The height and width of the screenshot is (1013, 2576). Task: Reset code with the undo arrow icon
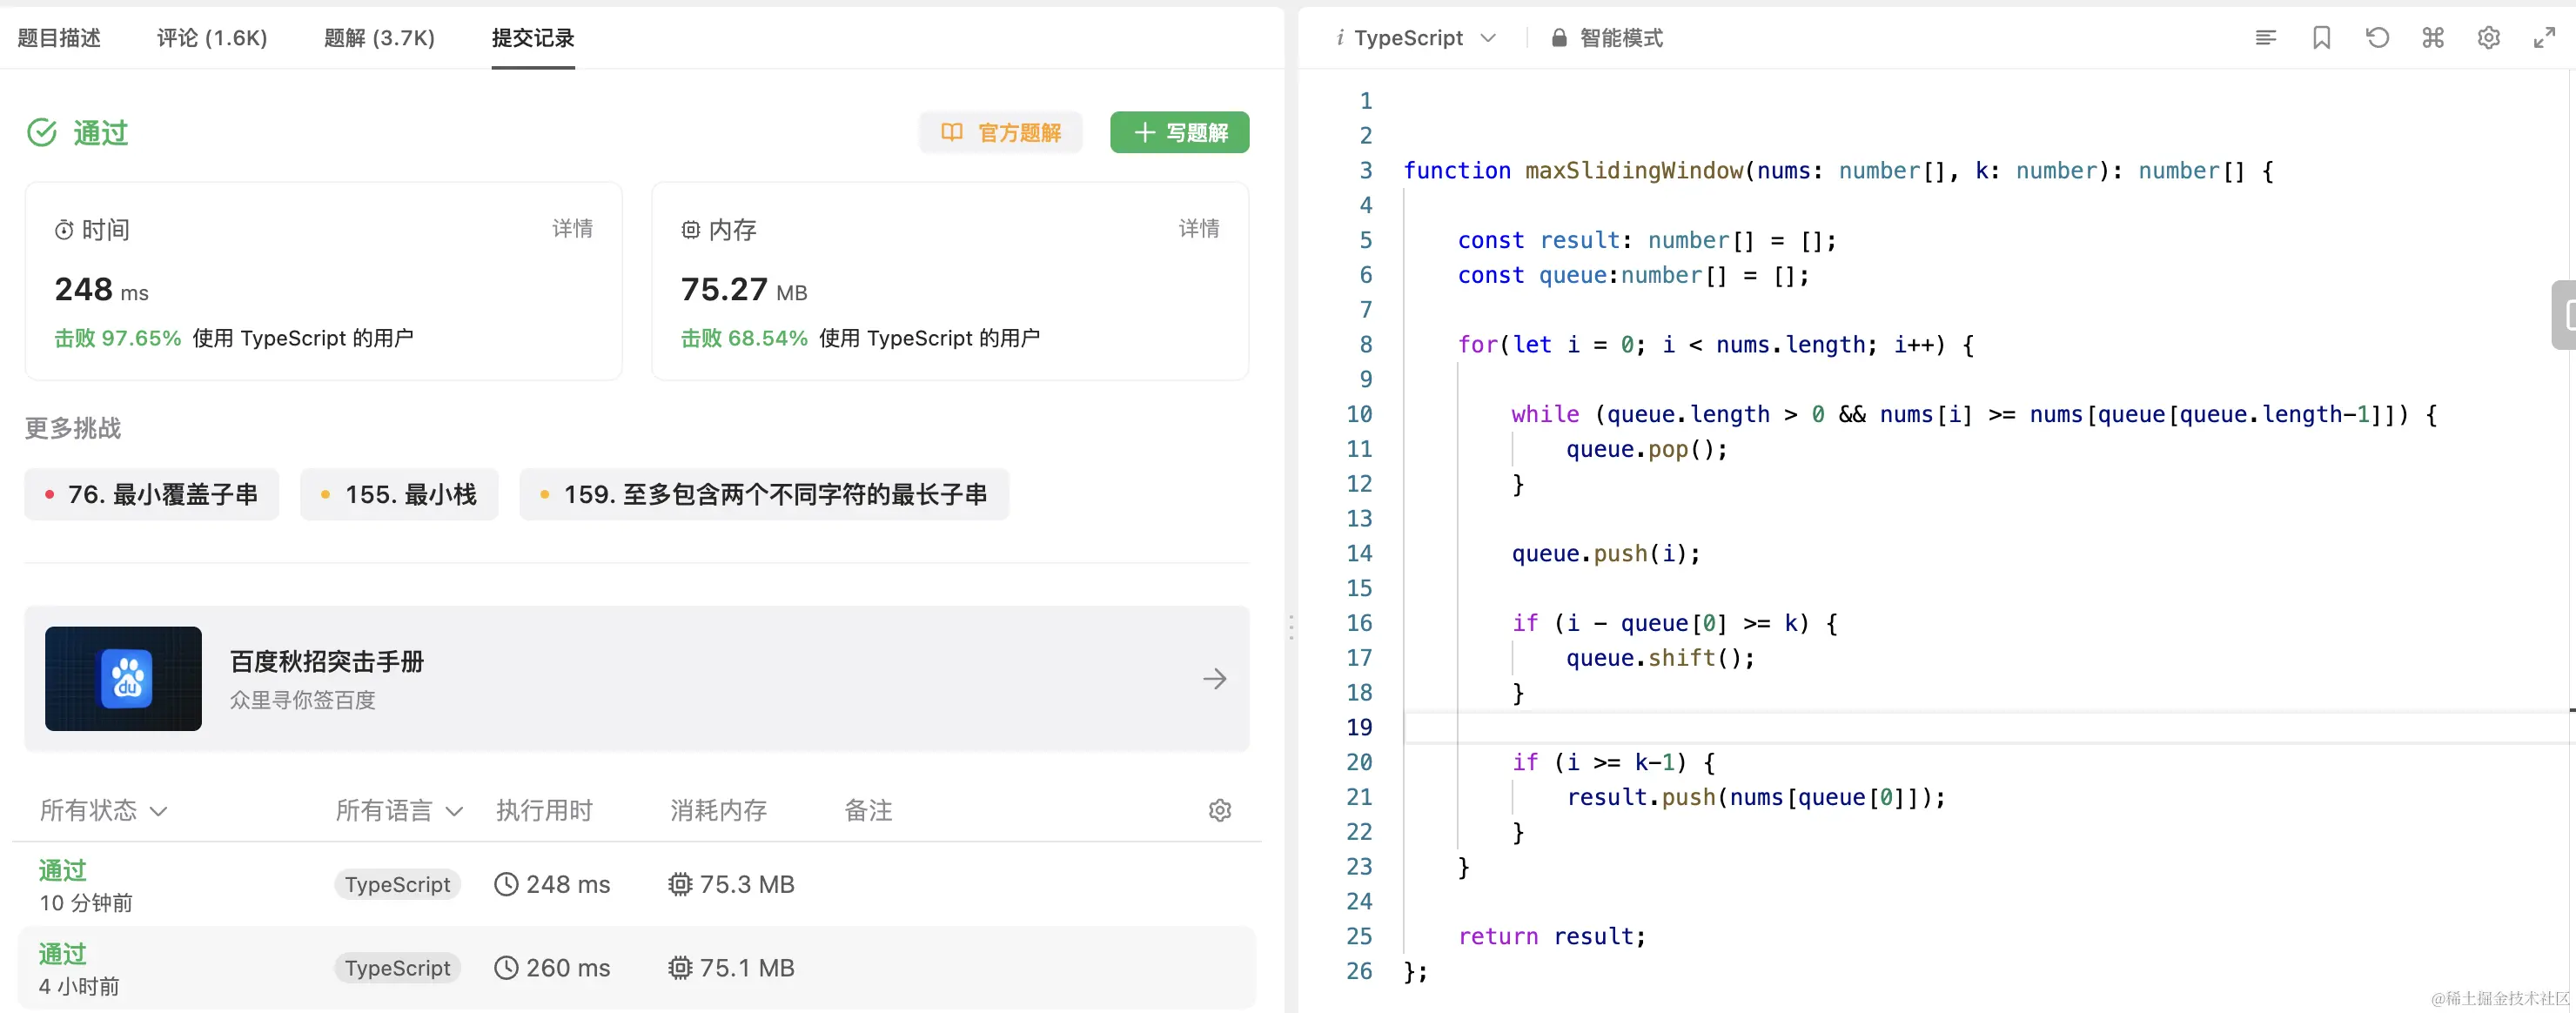click(2377, 38)
